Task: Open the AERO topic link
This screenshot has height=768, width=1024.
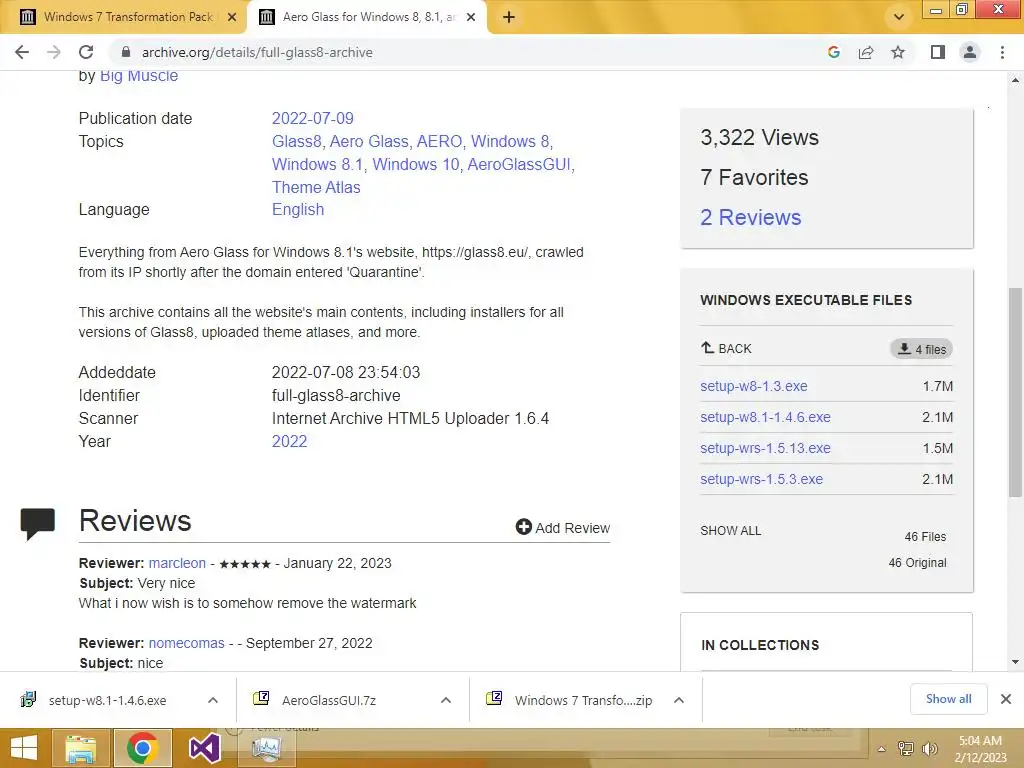Action: pos(439,141)
